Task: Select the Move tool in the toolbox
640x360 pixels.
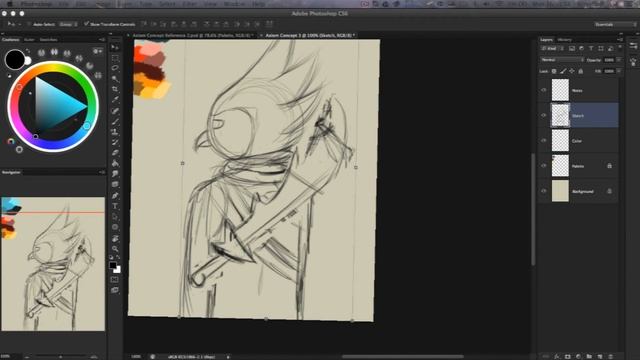Action: coord(115,48)
